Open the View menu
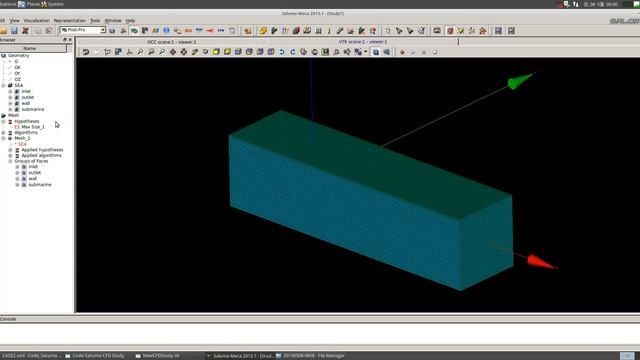640x360 pixels. coord(14,20)
